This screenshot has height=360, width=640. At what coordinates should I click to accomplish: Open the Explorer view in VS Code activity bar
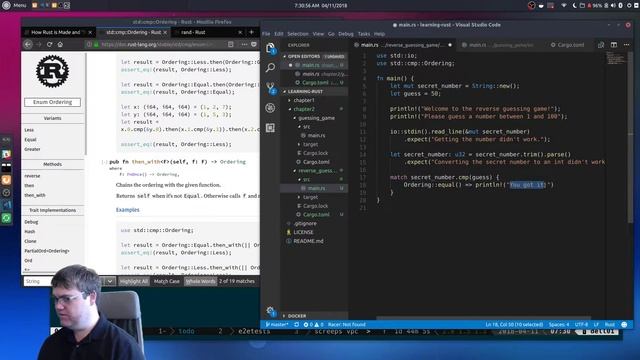[270, 49]
